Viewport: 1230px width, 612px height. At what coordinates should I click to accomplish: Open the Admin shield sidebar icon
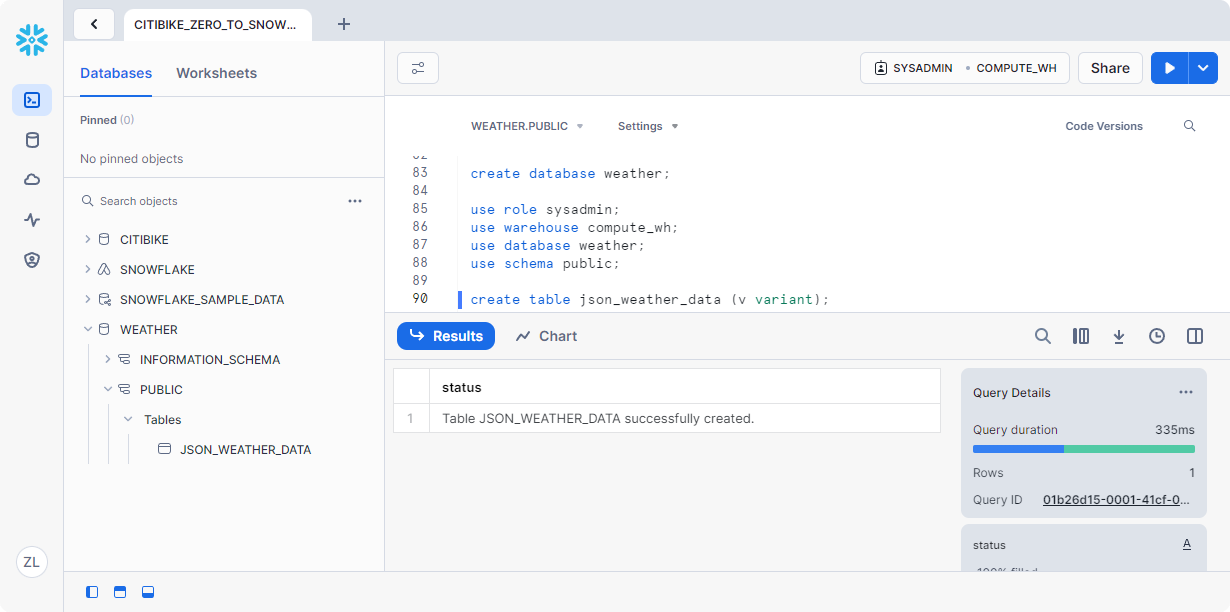click(32, 260)
